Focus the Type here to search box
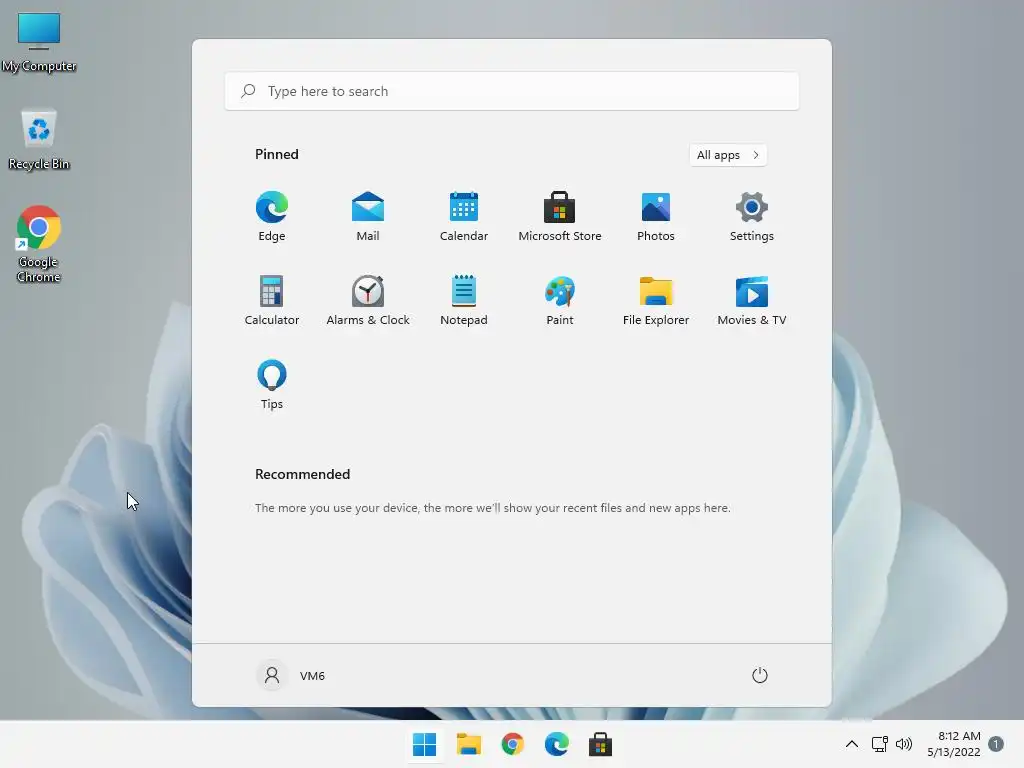 coord(511,91)
